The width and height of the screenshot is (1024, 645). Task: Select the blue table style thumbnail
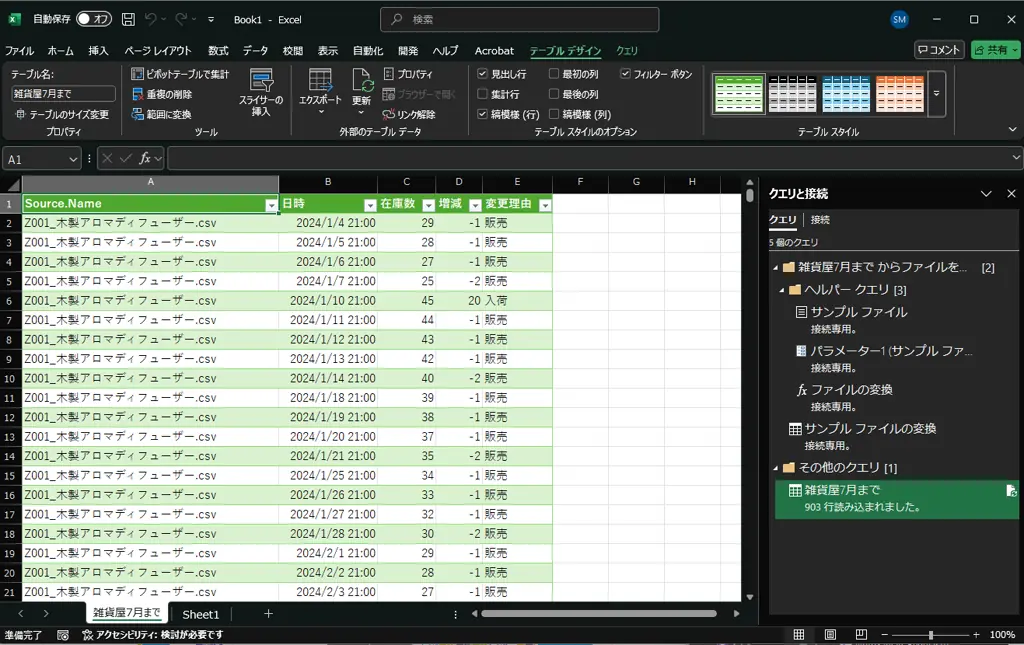tap(846, 94)
